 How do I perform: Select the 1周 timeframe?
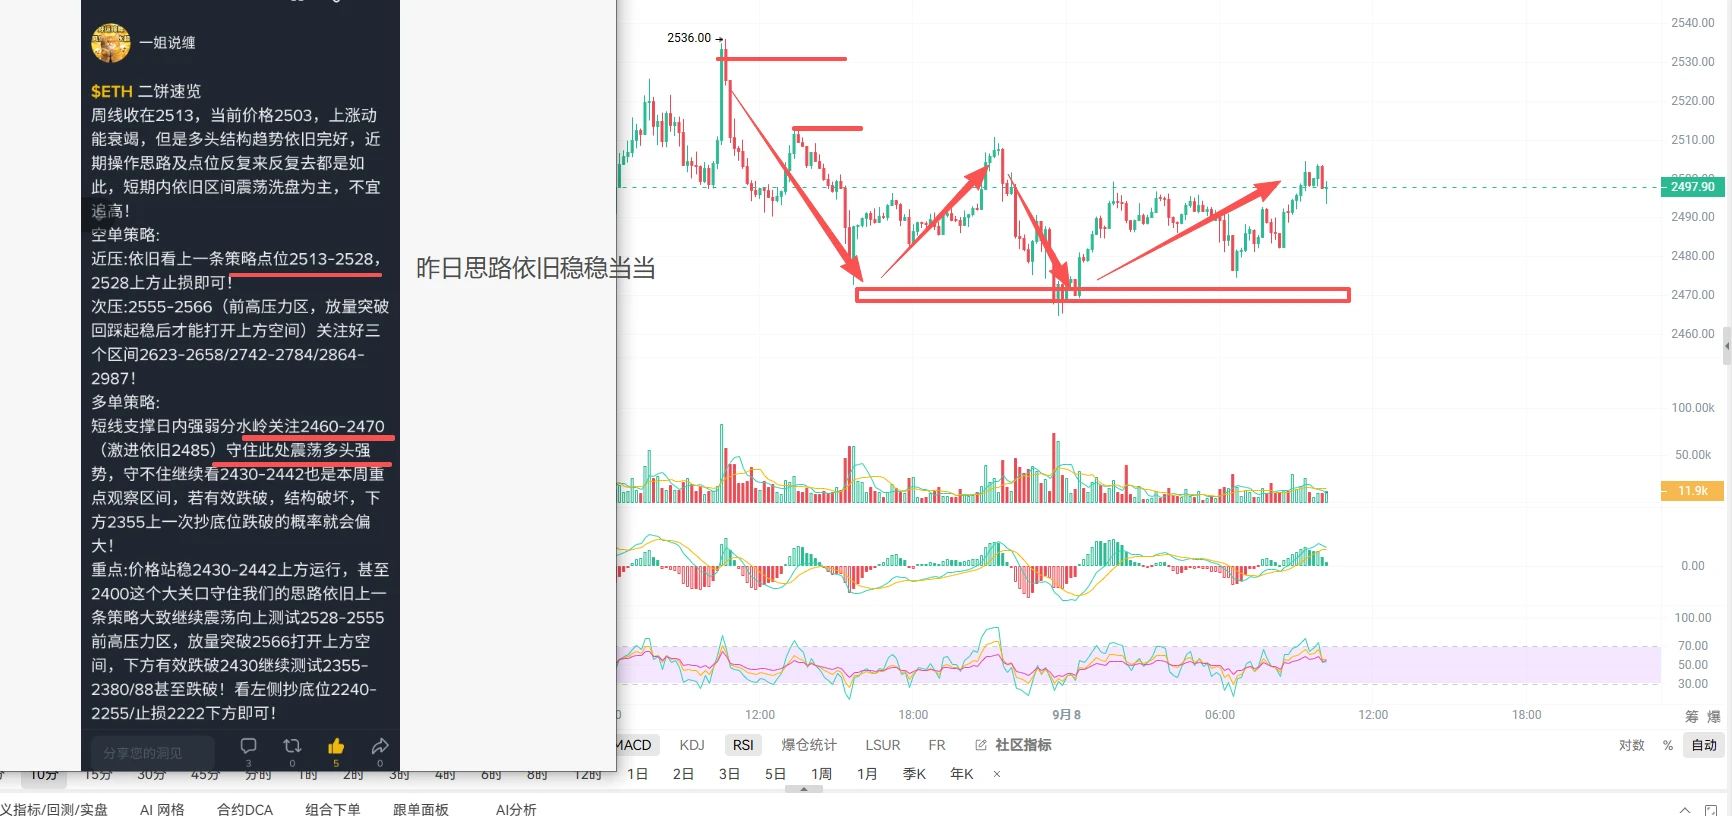822,774
